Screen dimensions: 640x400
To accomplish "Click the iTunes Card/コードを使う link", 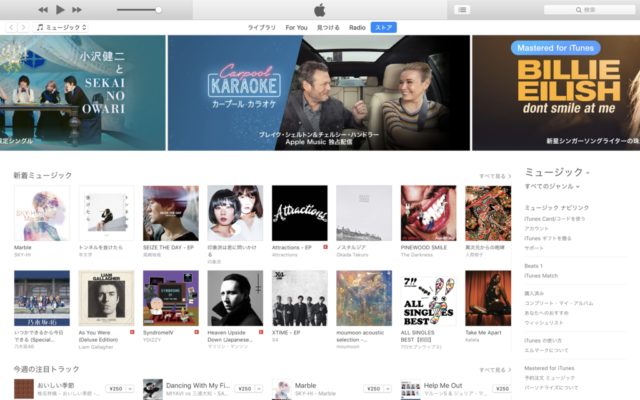I will coord(555,219).
